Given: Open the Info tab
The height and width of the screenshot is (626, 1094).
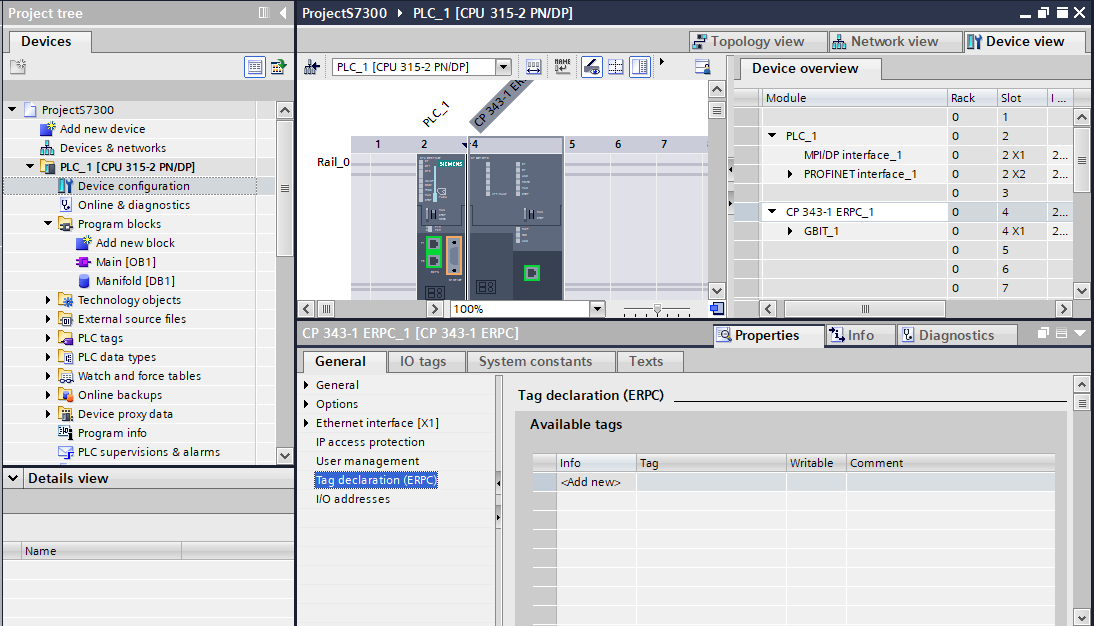Looking at the screenshot, I should point(860,336).
